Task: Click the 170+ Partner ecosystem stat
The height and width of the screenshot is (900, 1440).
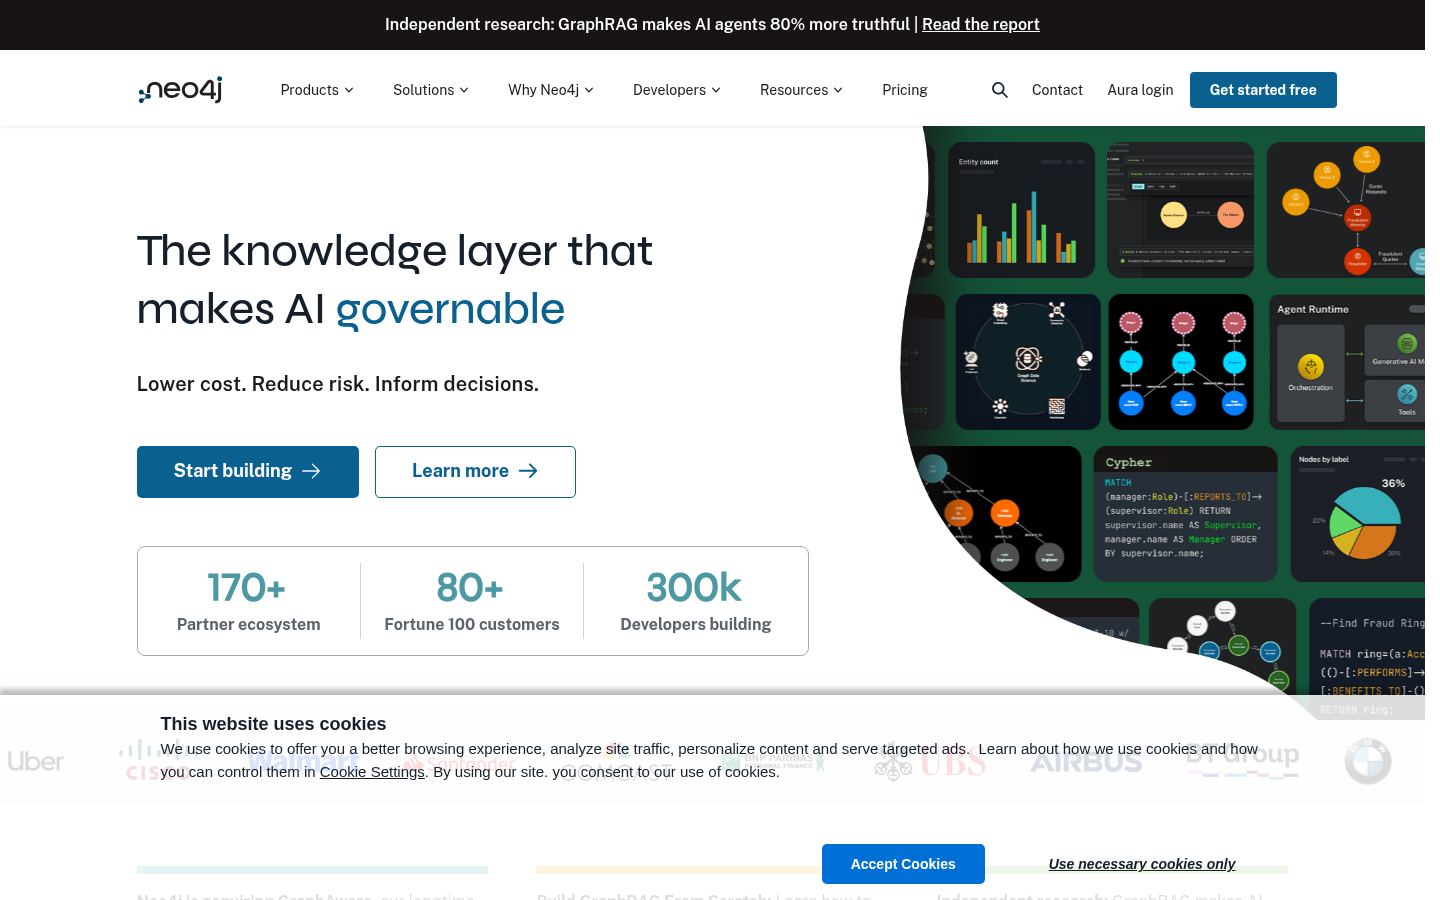Action: [248, 601]
